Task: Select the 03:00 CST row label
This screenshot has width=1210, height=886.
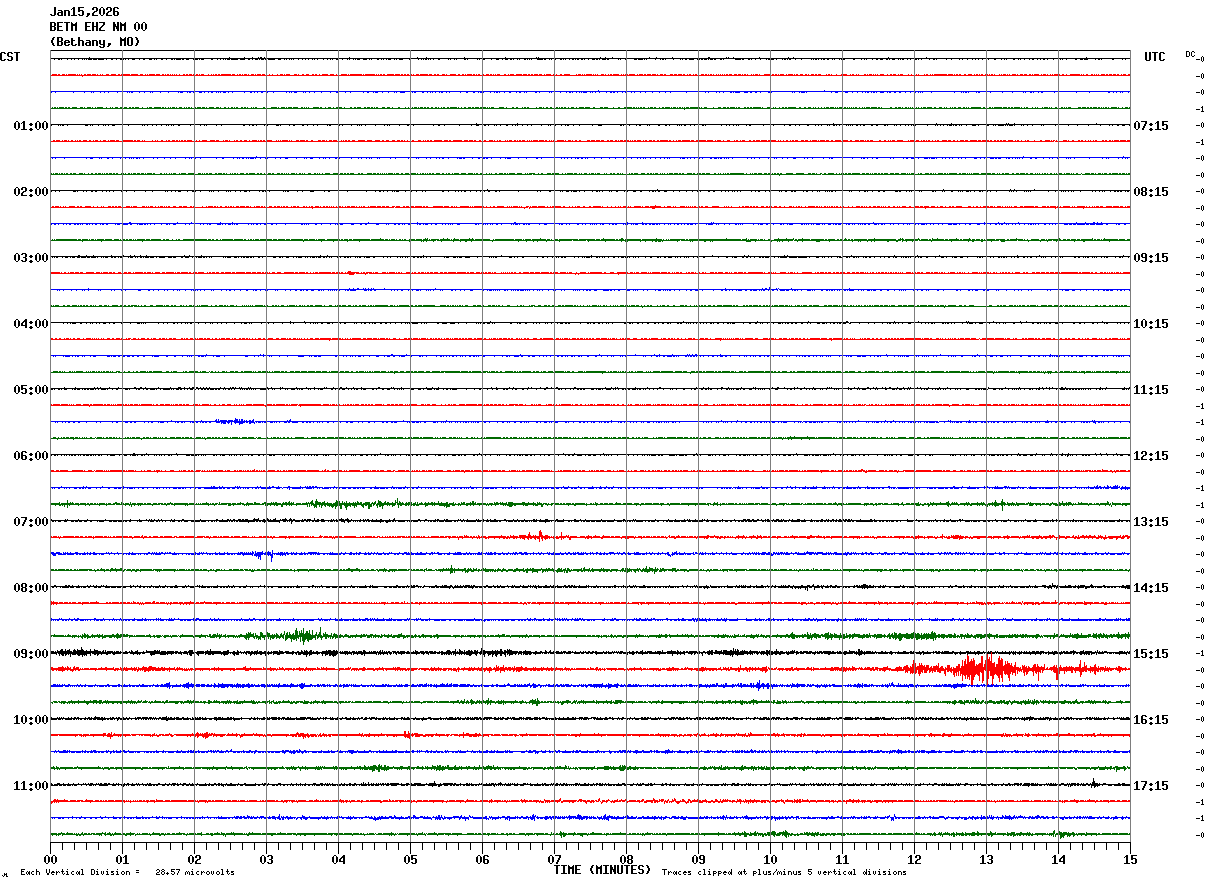Action: point(30,258)
